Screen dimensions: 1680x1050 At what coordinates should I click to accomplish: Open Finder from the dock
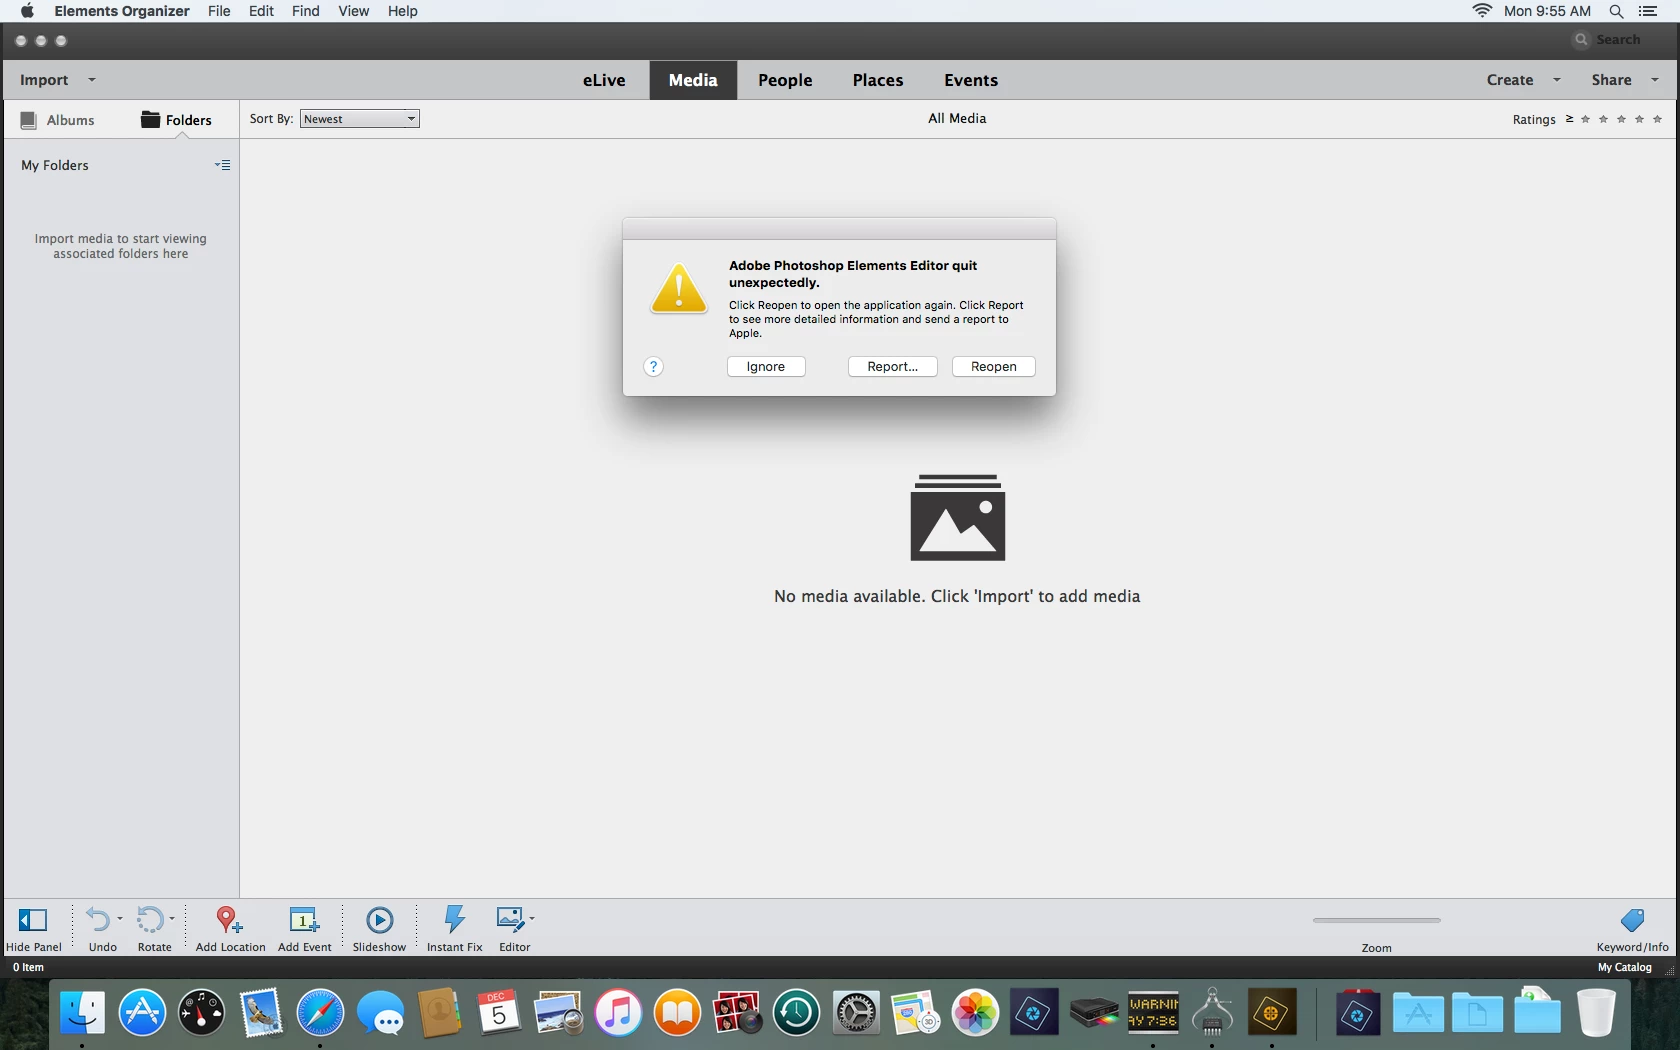tap(82, 1013)
